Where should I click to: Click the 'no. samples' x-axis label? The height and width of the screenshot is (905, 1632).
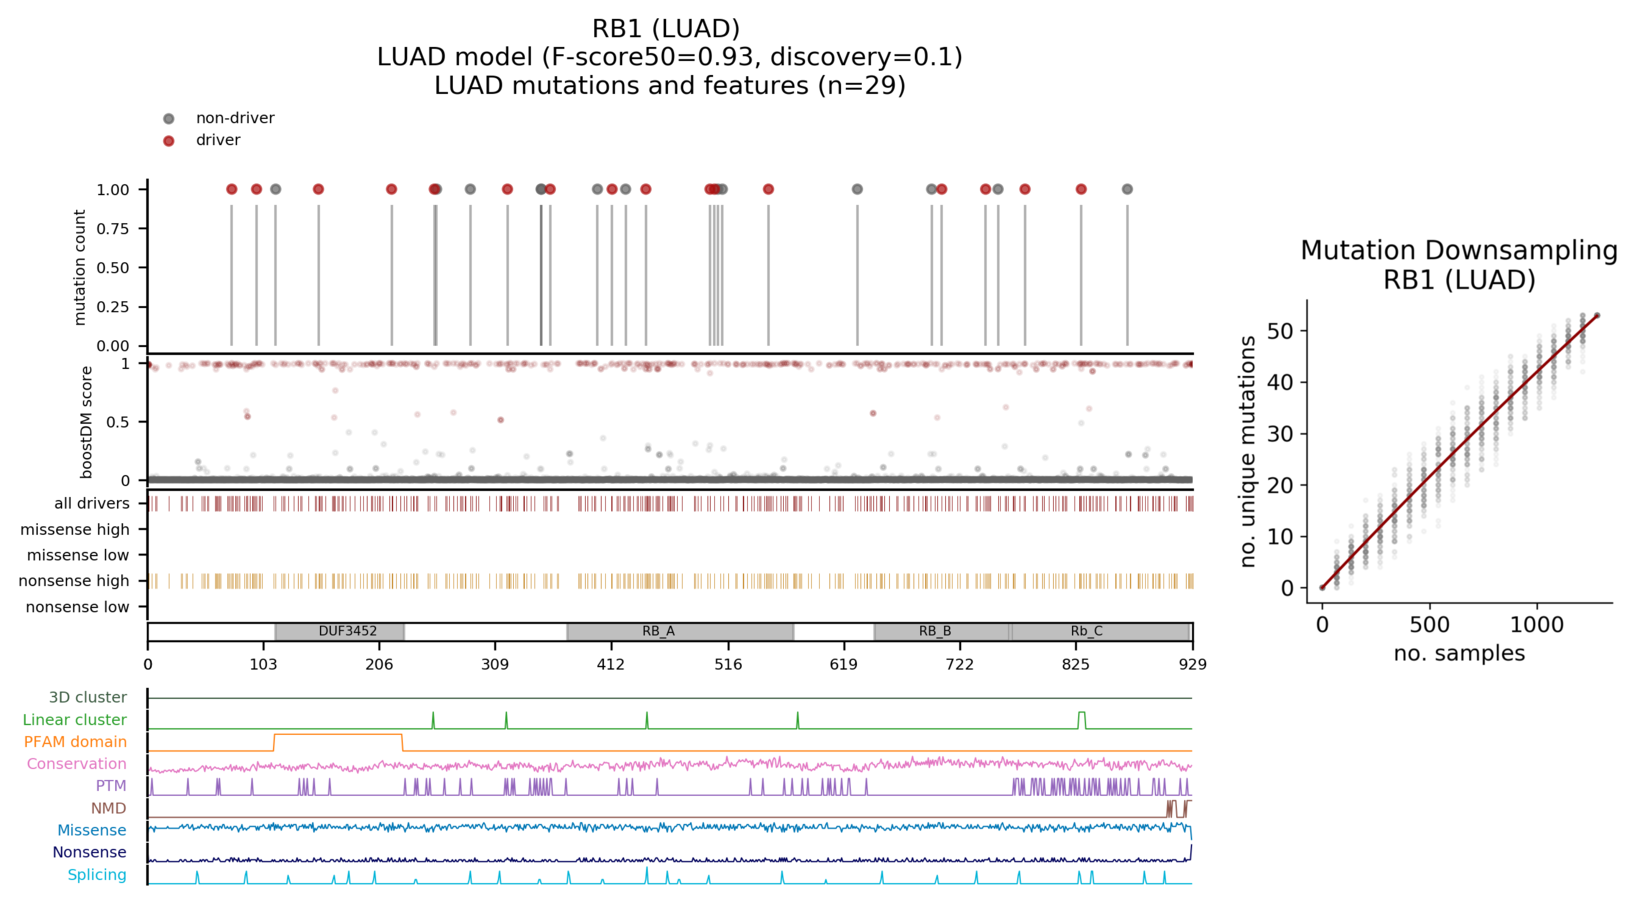1458,654
